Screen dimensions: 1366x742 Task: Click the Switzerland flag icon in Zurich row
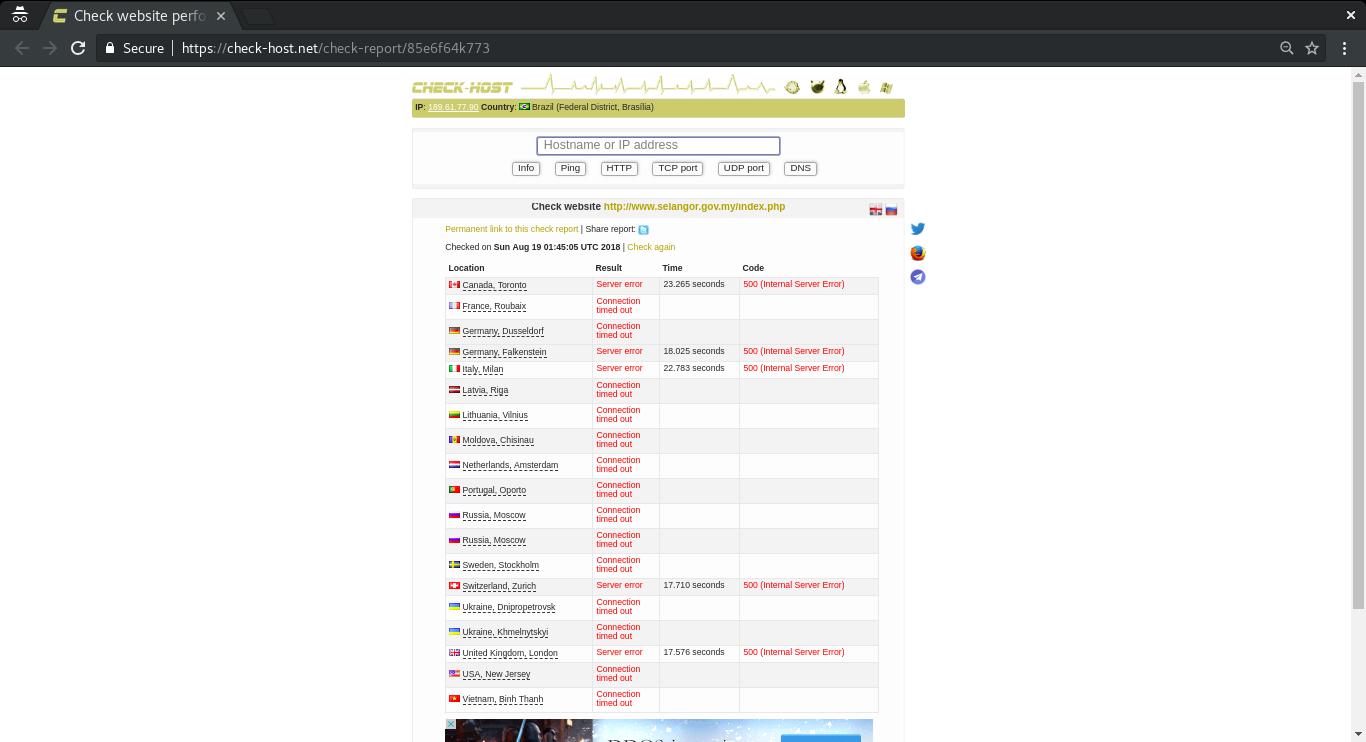coord(454,586)
